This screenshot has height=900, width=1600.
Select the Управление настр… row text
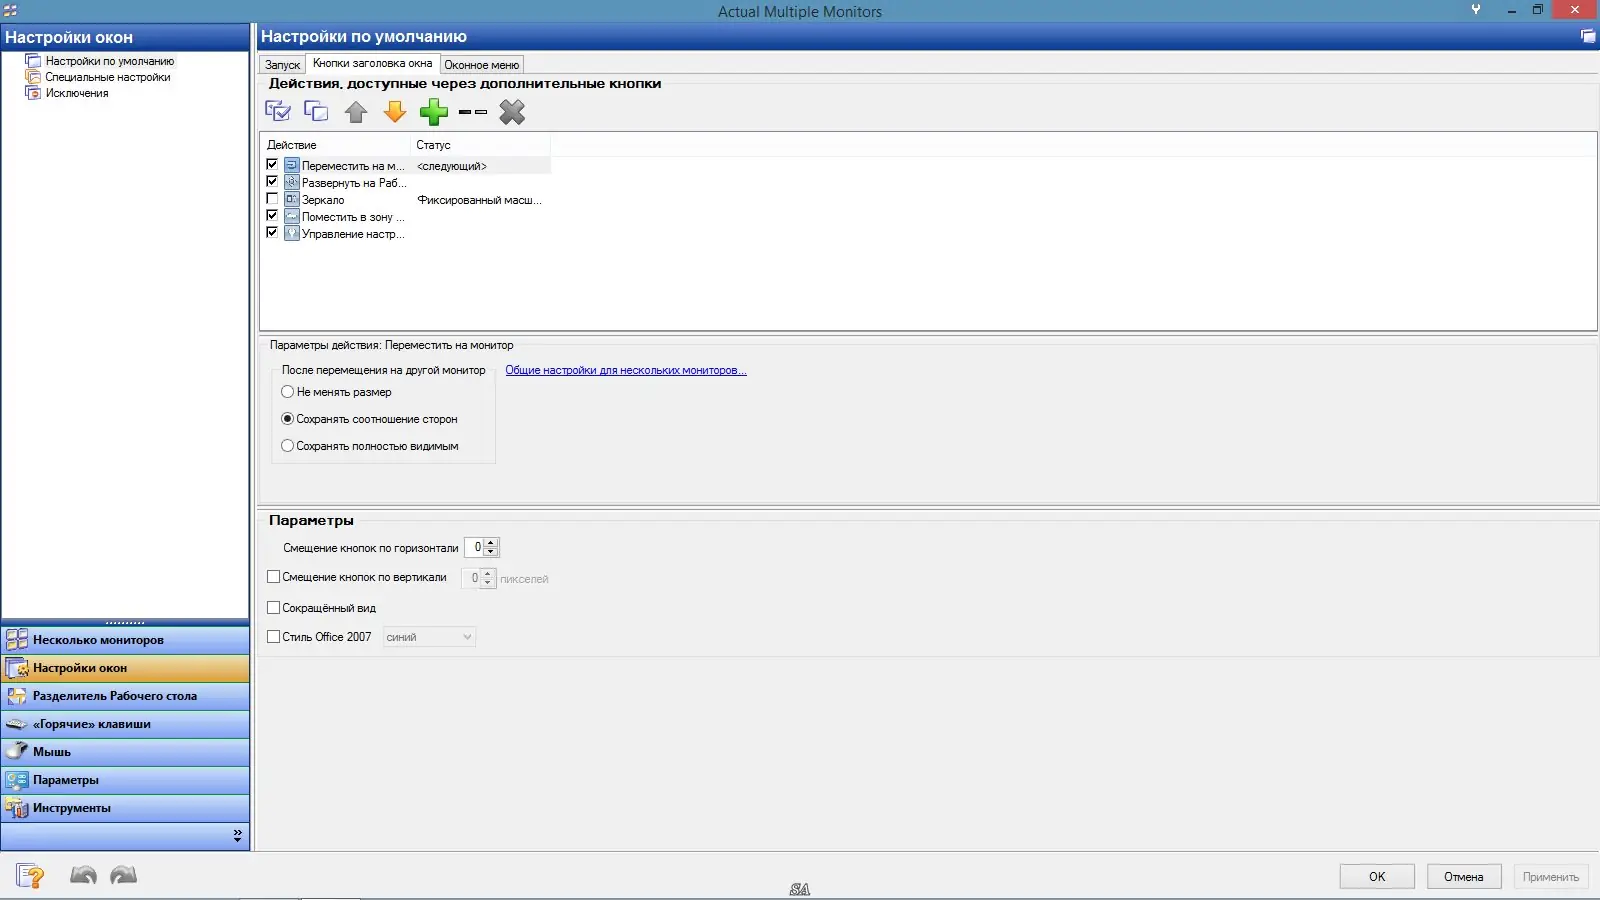(x=353, y=234)
